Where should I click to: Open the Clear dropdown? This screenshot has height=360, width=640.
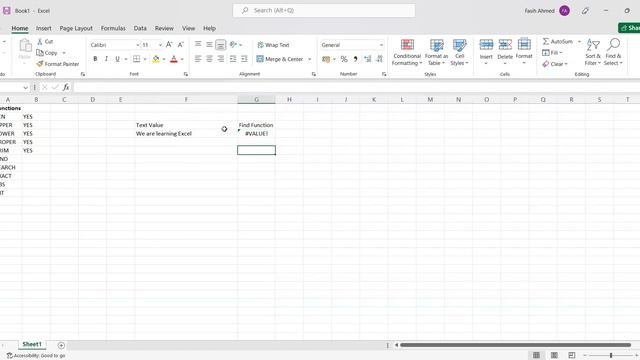pyautogui.click(x=555, y=64)
